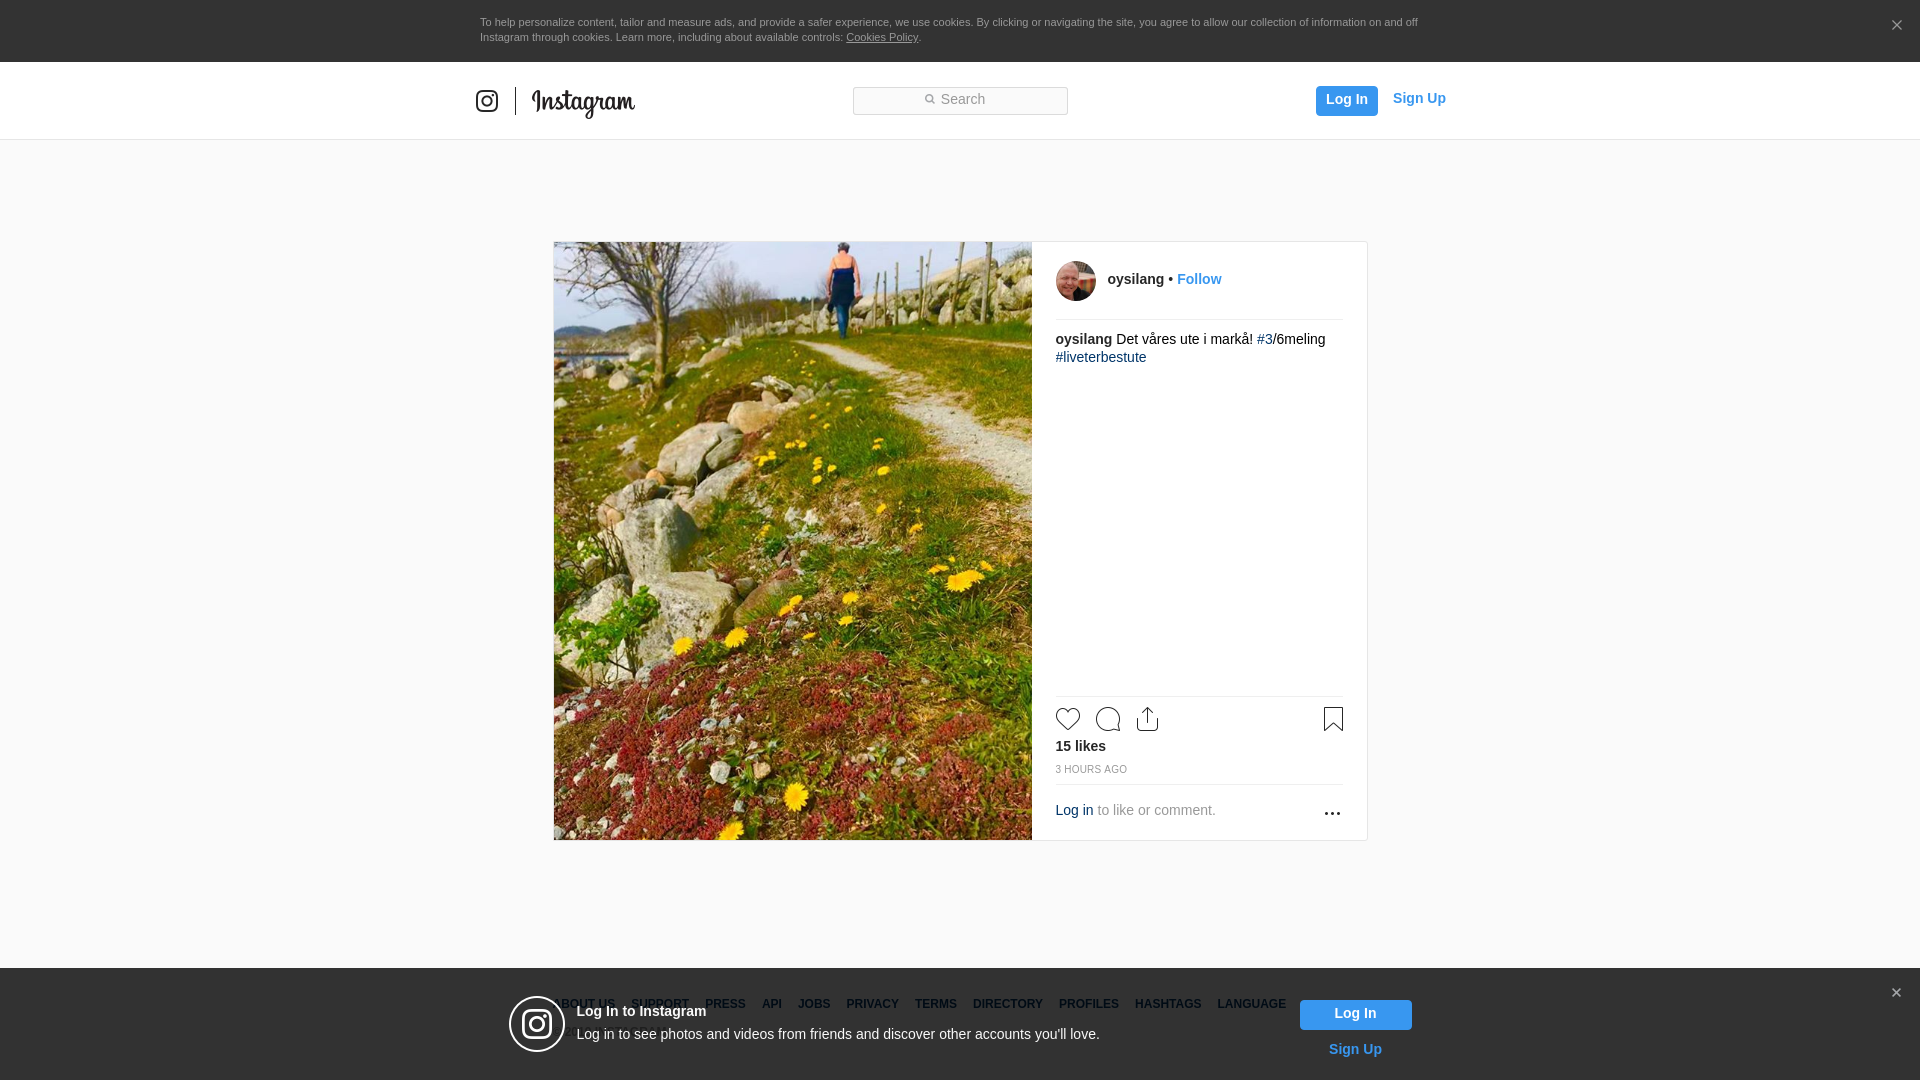
Task: Click Log In button in bottom banner
Action: click(1355, 1014)
